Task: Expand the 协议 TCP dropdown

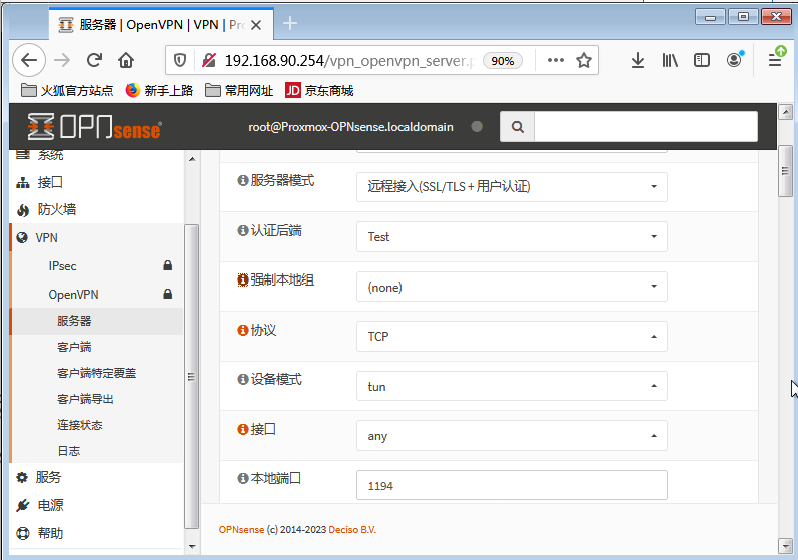Action: 511,337
